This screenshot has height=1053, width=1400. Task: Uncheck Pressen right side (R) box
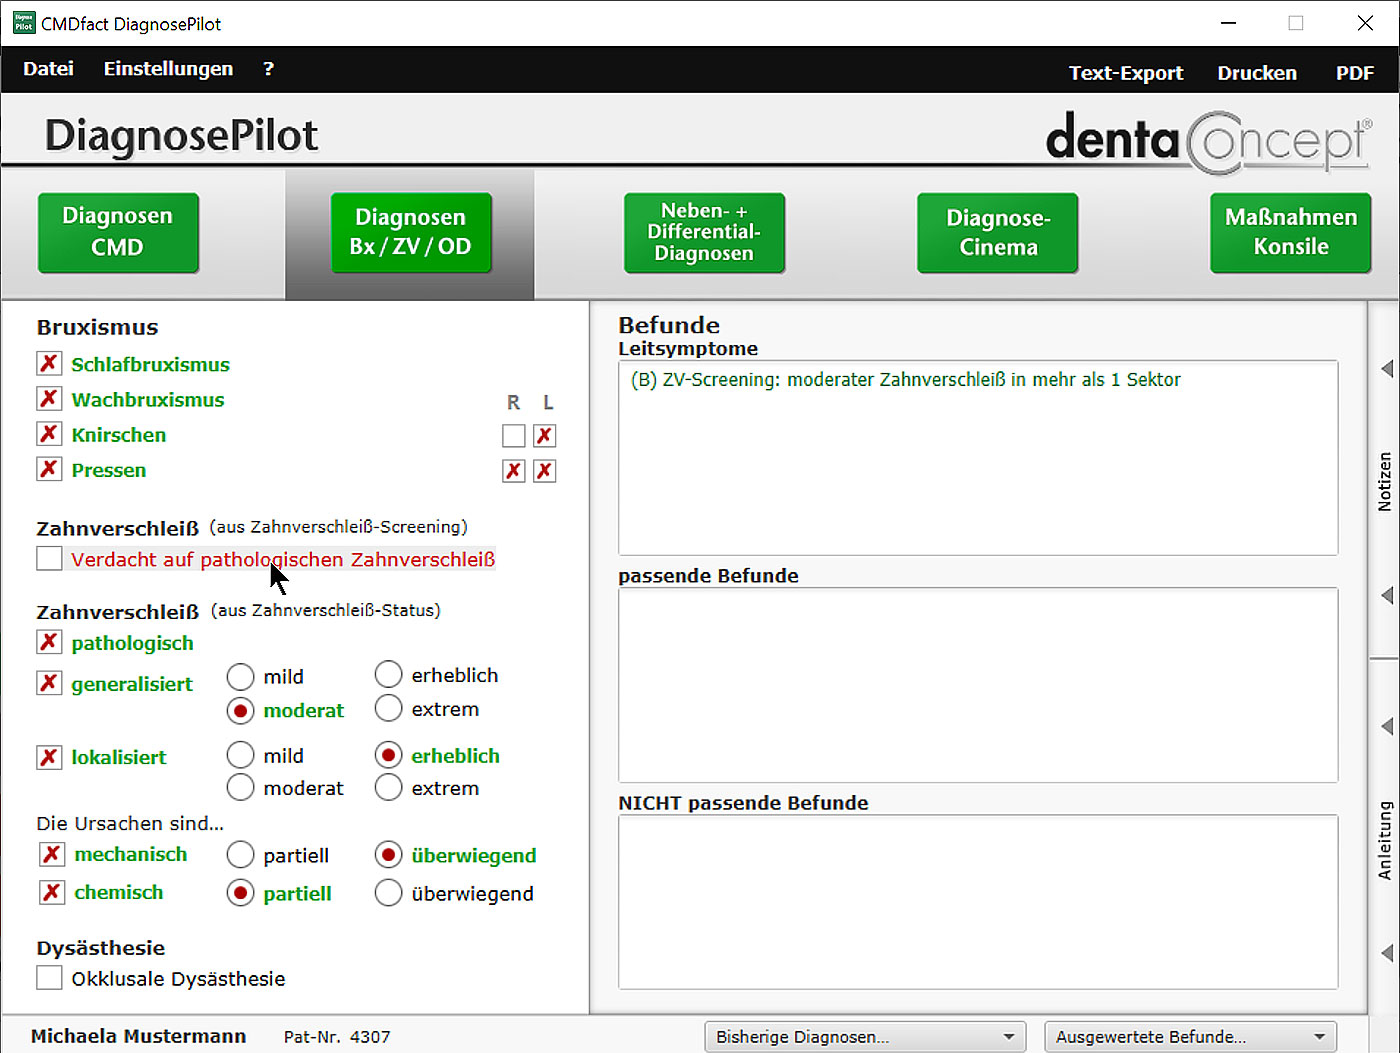[x=513, y=471]
